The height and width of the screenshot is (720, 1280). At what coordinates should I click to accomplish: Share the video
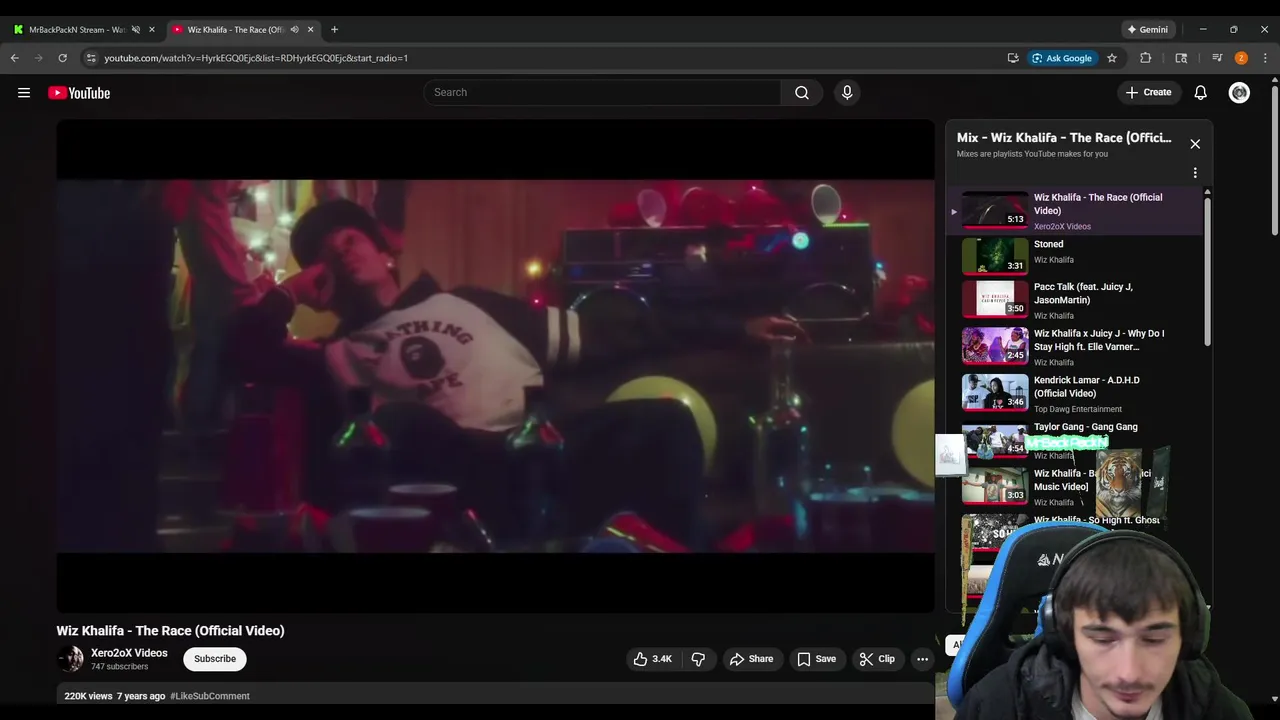click(x=751, y=659)
